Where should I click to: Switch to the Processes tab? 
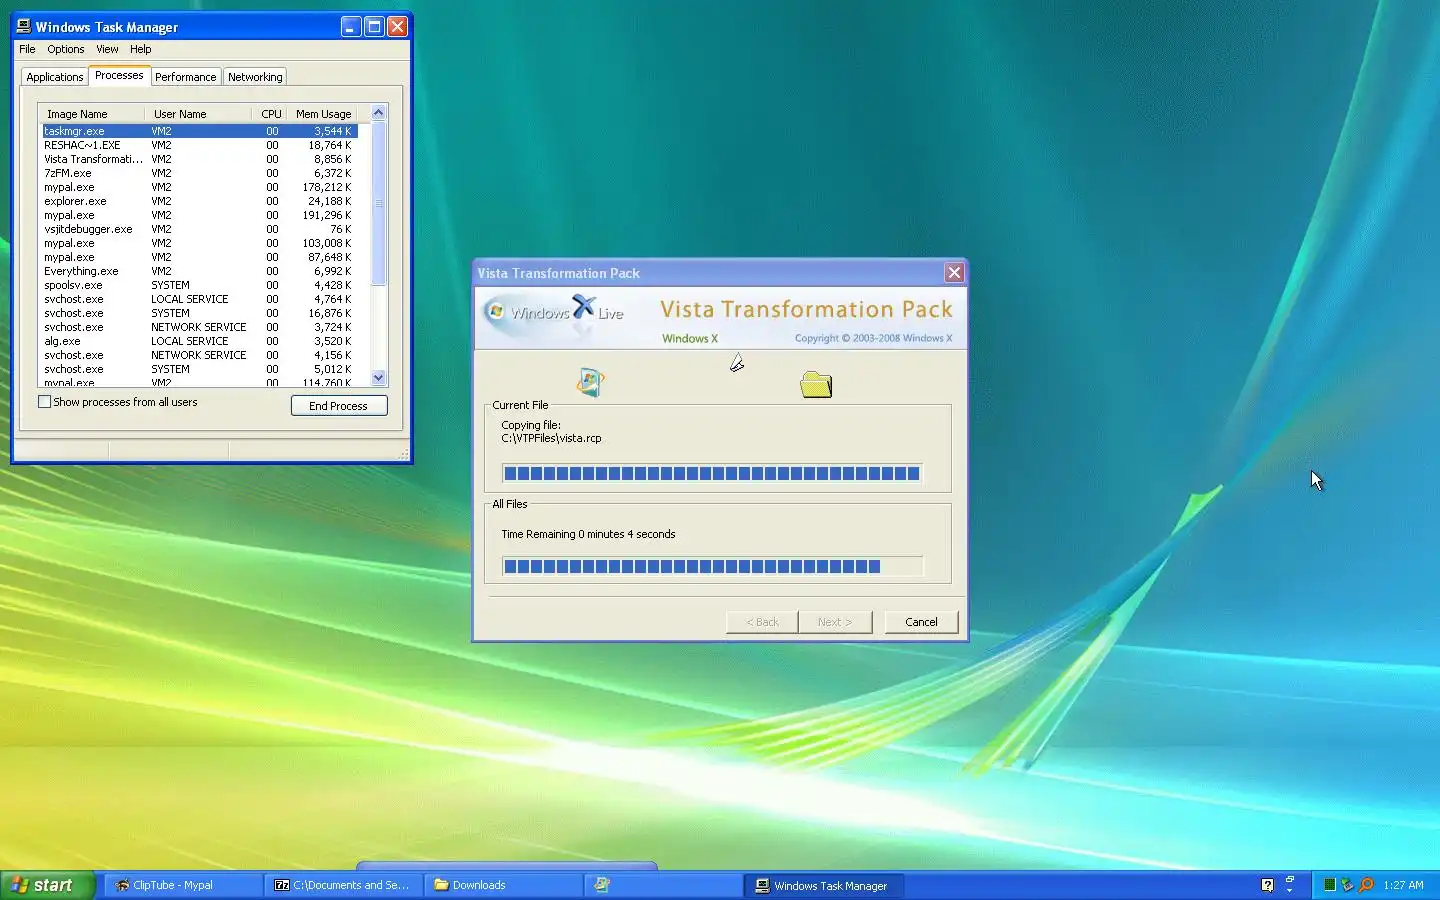pos(119,76)
